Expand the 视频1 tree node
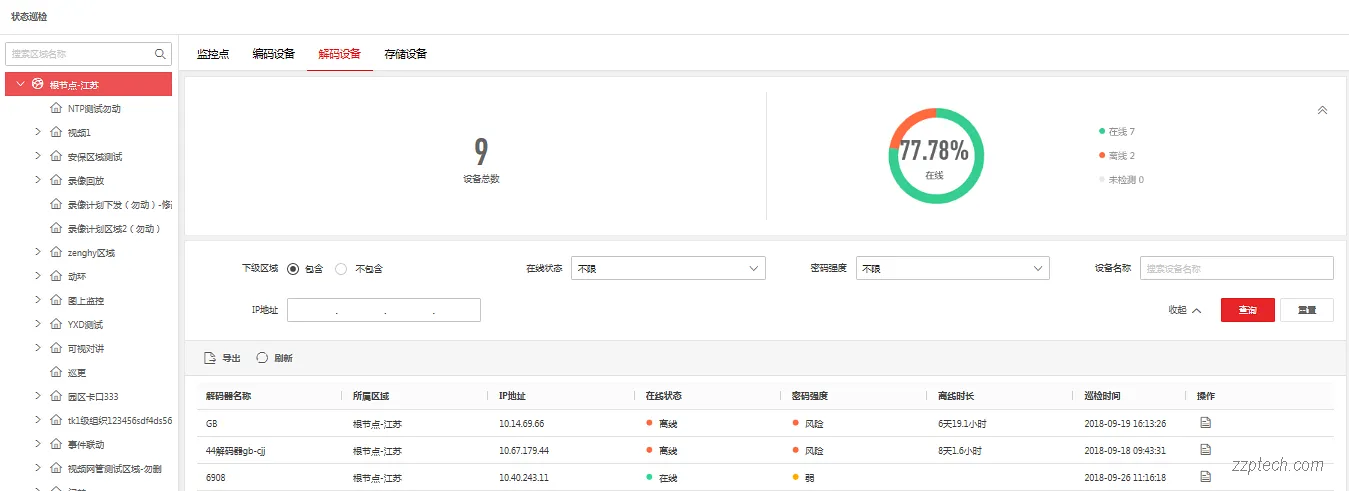Screen dimensions: 1349x491 click(x=38, y=132)
